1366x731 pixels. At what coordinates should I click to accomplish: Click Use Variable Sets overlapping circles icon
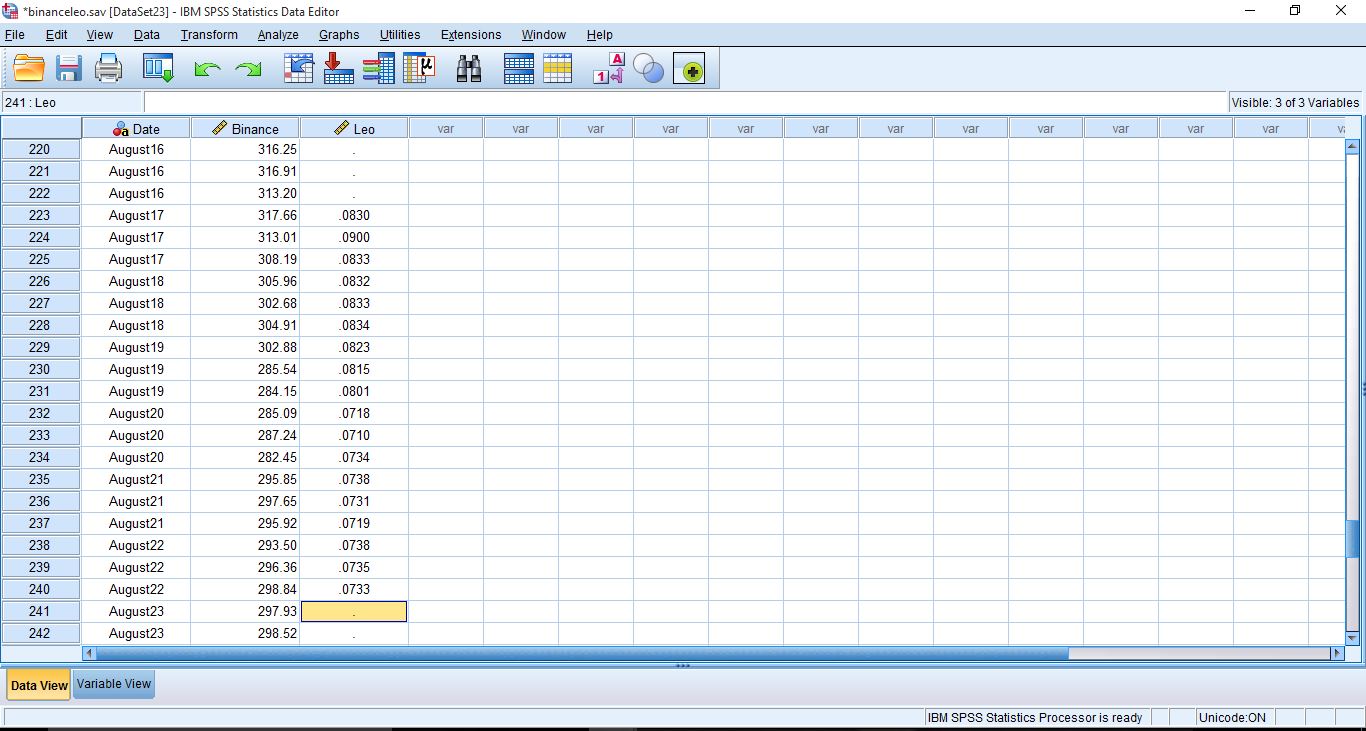pyautogui.click(x=648, y=69)
